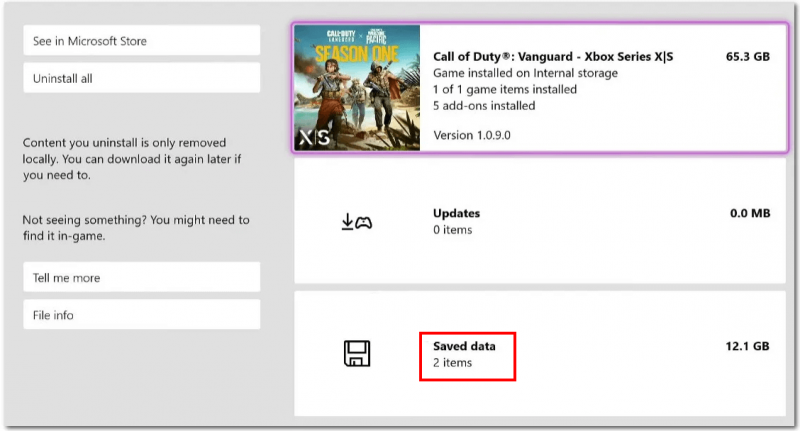800x431 pixels.
Task: Open Tell me more
Action: click(x=141, y=277)
